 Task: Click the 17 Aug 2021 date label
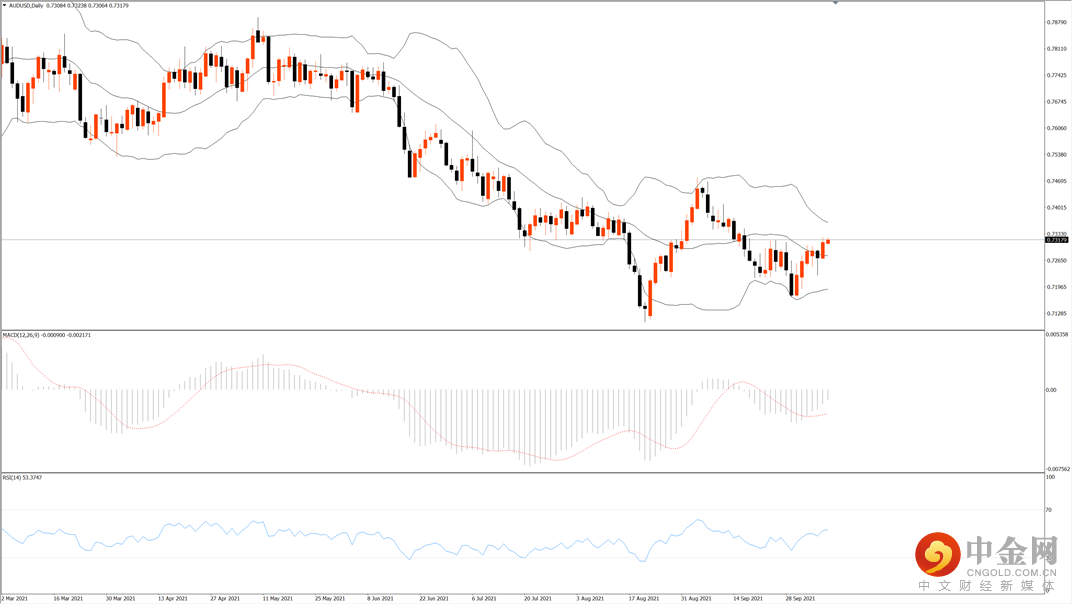click(644, 599)
